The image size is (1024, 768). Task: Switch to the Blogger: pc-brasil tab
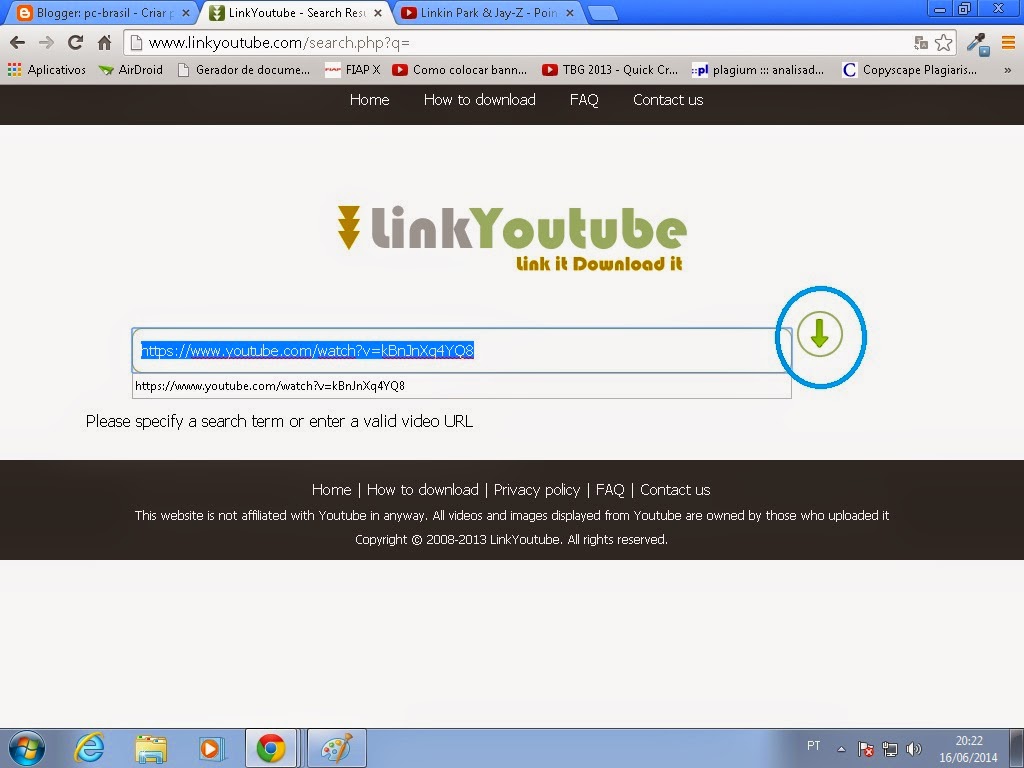(100, 12)
